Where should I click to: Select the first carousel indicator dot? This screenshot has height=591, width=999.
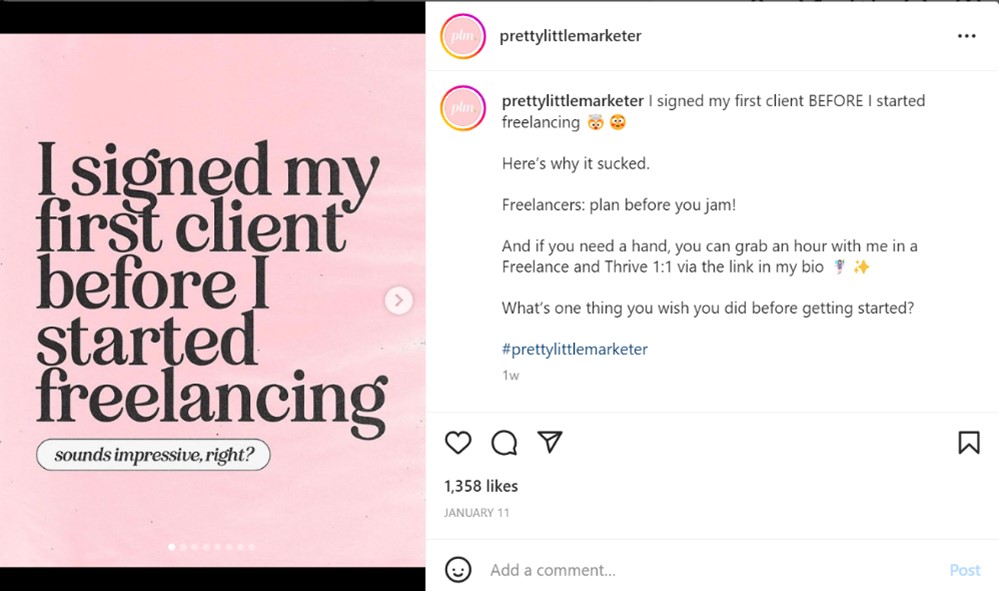pos(171,547)
